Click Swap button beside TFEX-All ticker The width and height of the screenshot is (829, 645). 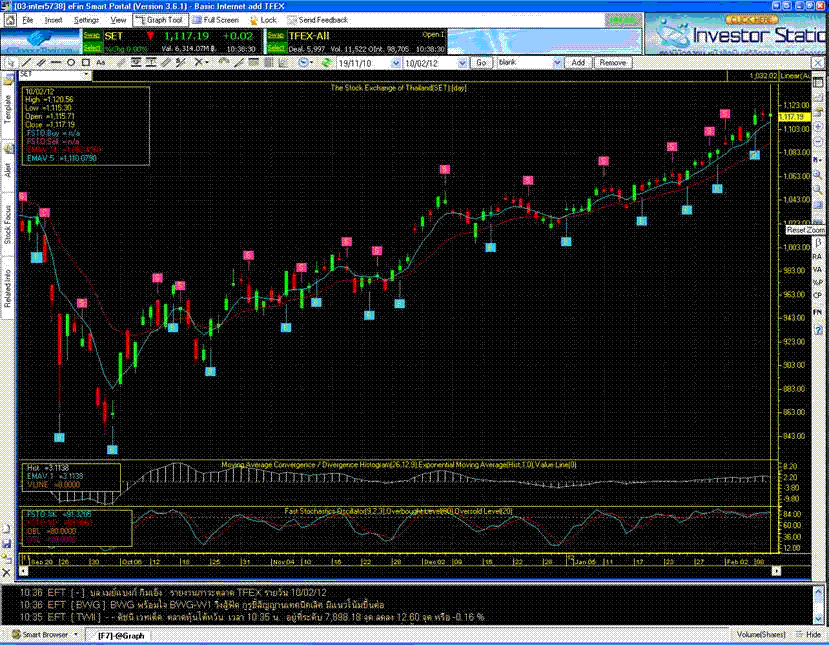(x=276, y=35)
